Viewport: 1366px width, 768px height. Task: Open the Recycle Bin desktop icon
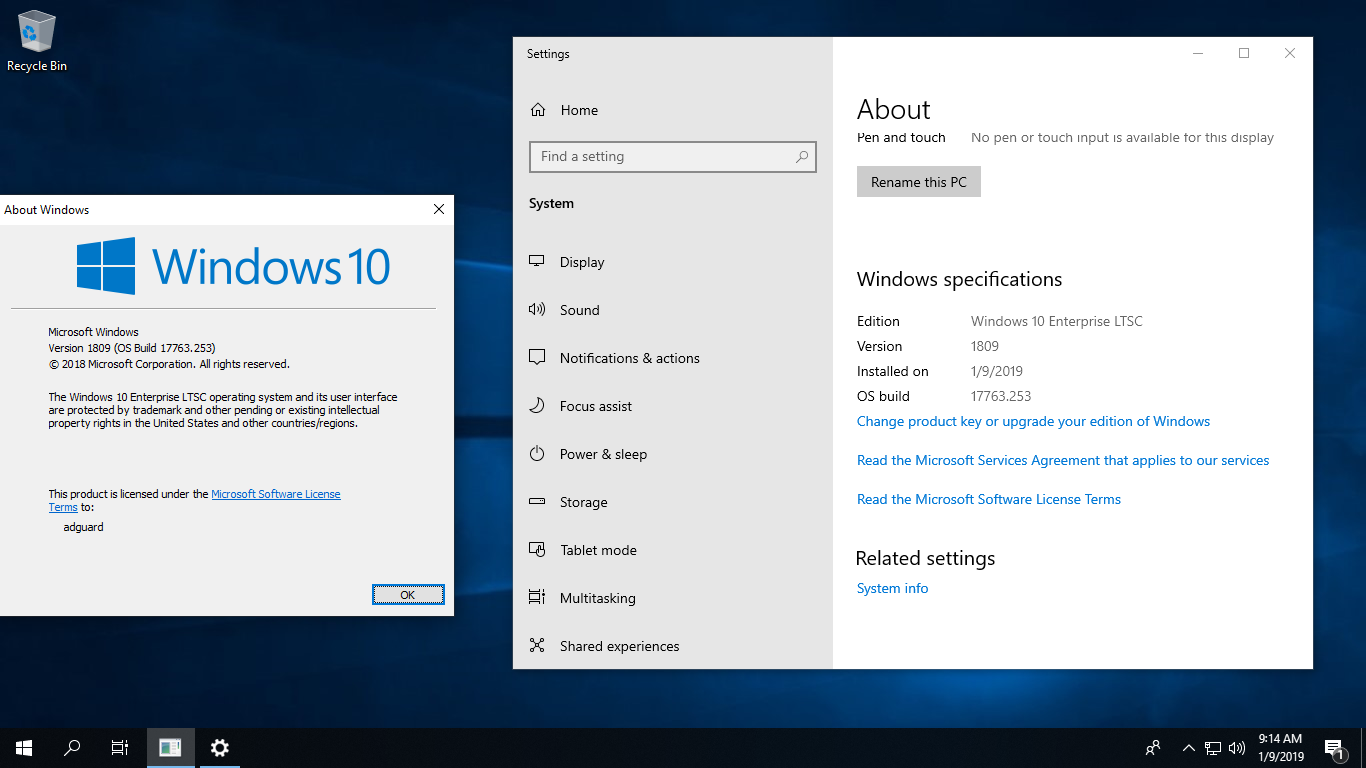[x=37, y=41]
